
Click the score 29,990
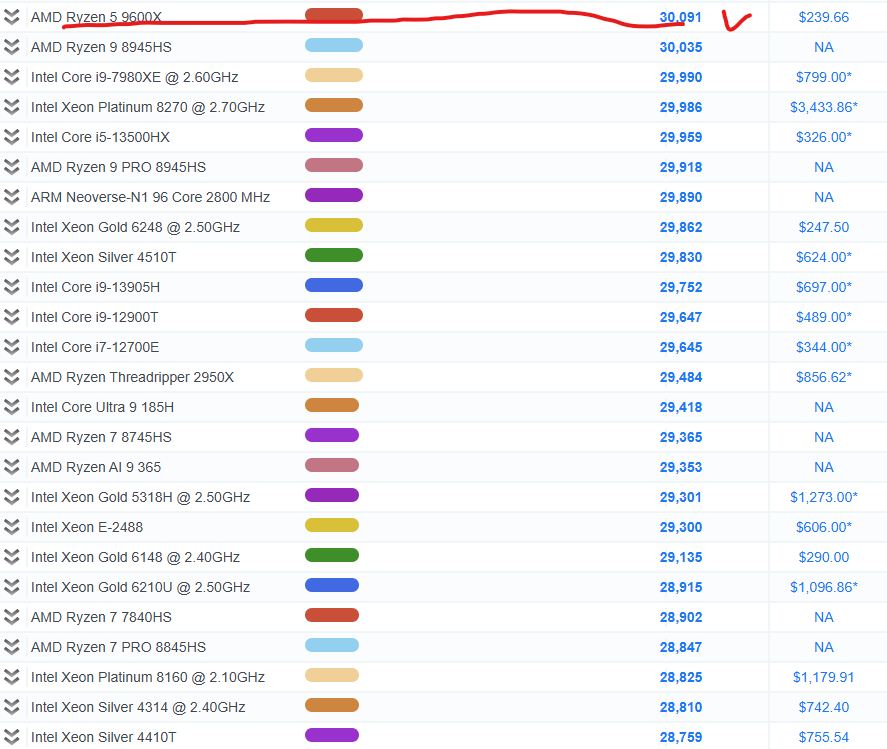681,77
